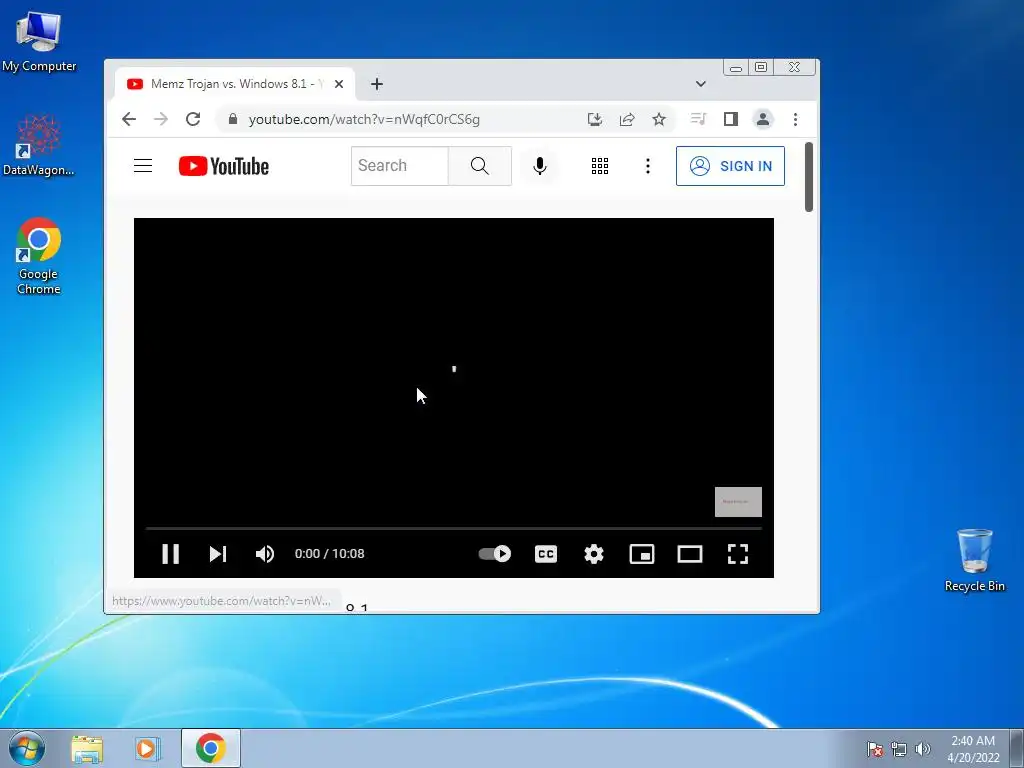Open YouTube settings three-dot menu
Screen dimensions: 1024x768
point(648,166)
